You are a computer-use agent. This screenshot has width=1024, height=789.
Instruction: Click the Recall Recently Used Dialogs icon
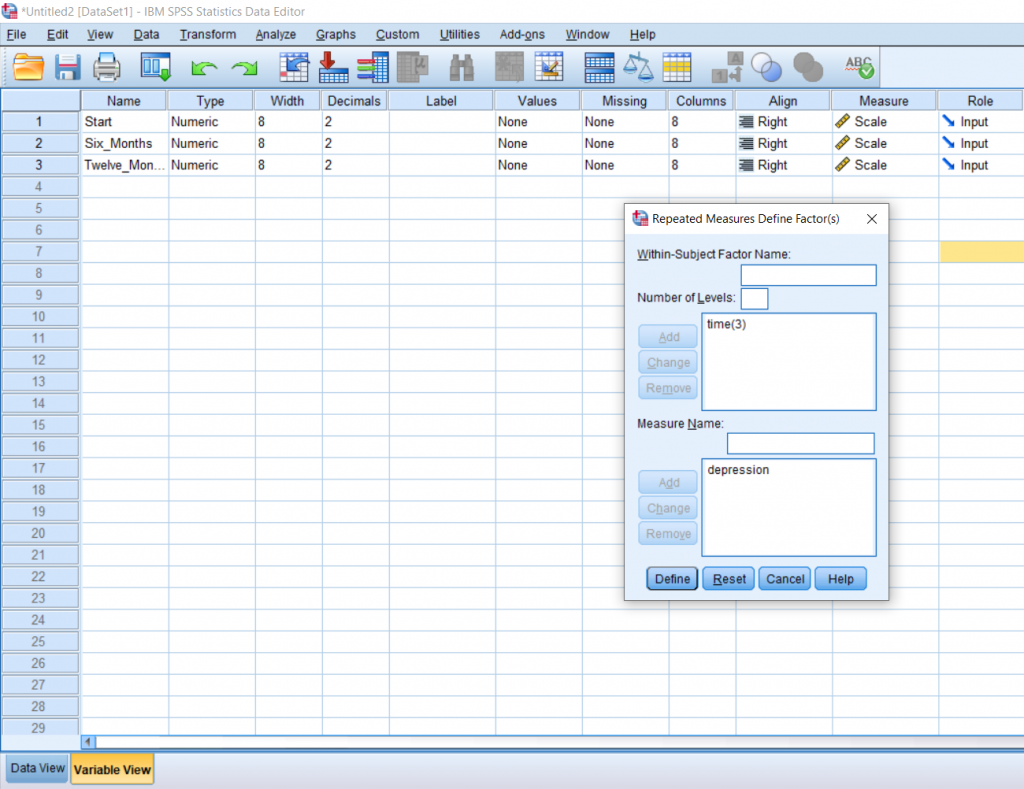point(154,67)
